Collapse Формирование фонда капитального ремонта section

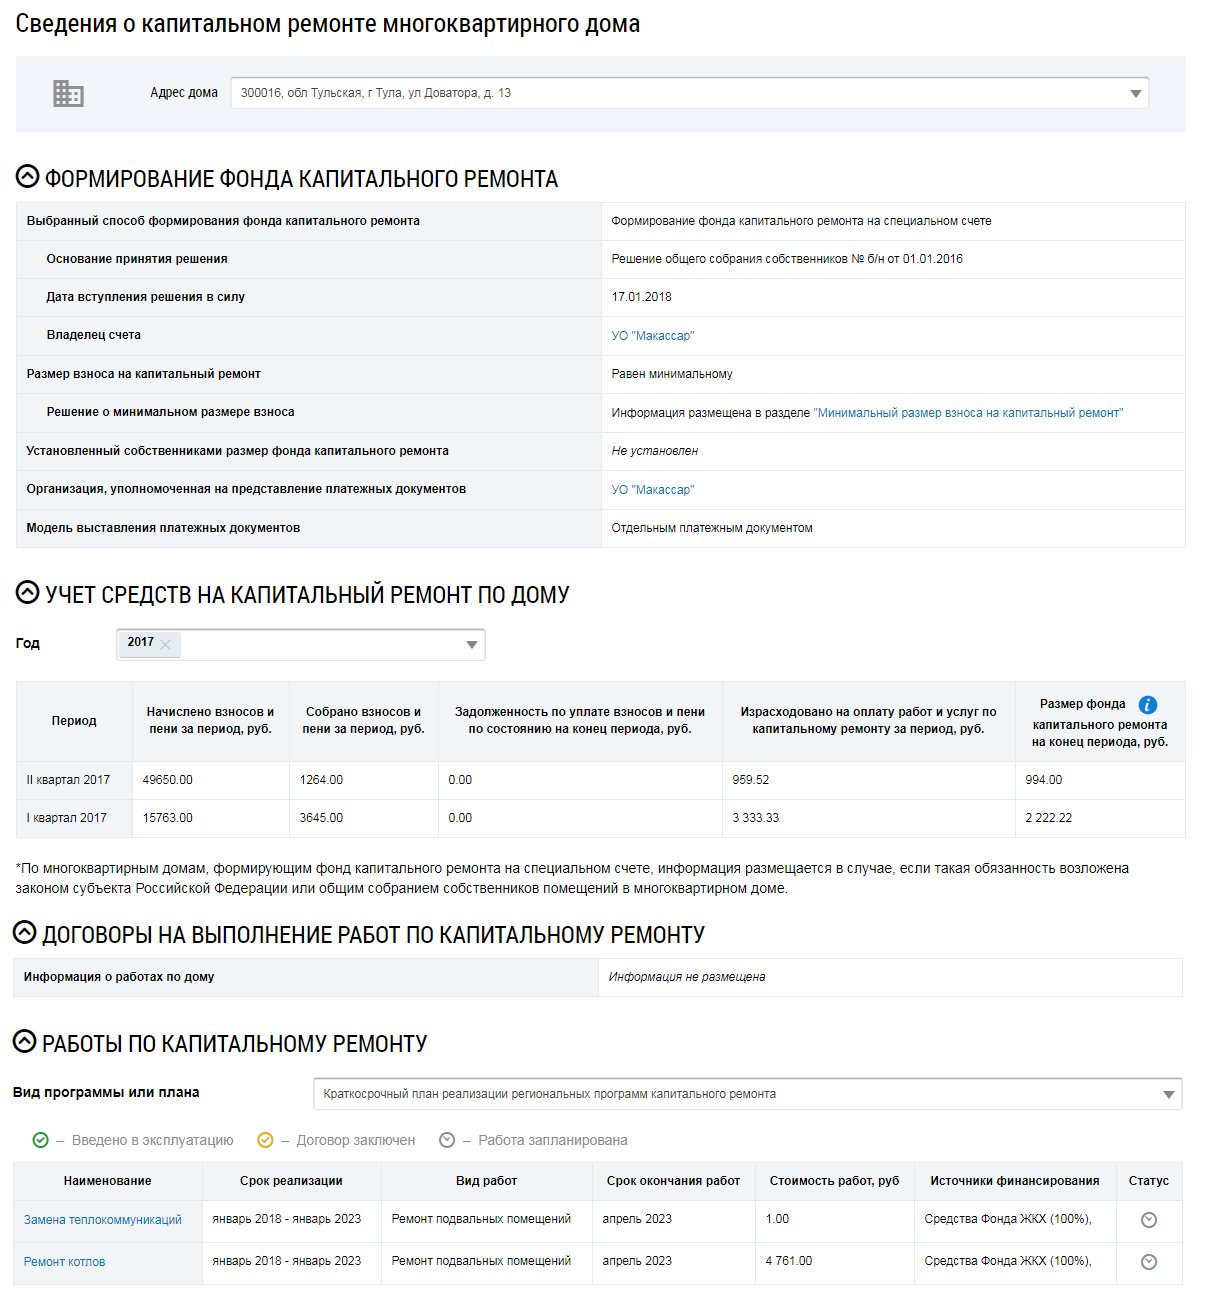coord(28,177)
